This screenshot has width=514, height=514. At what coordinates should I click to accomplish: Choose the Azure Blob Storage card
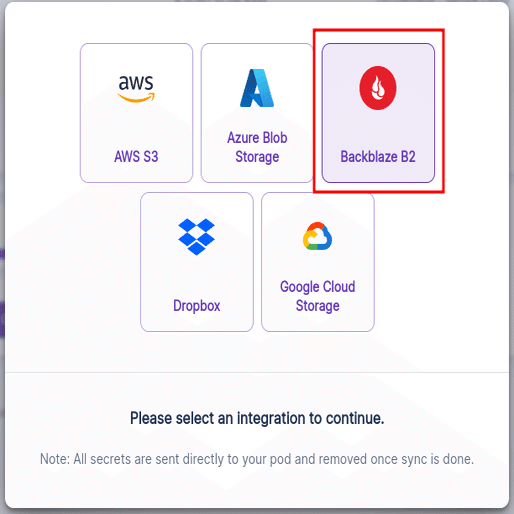(x=257, y=113)
